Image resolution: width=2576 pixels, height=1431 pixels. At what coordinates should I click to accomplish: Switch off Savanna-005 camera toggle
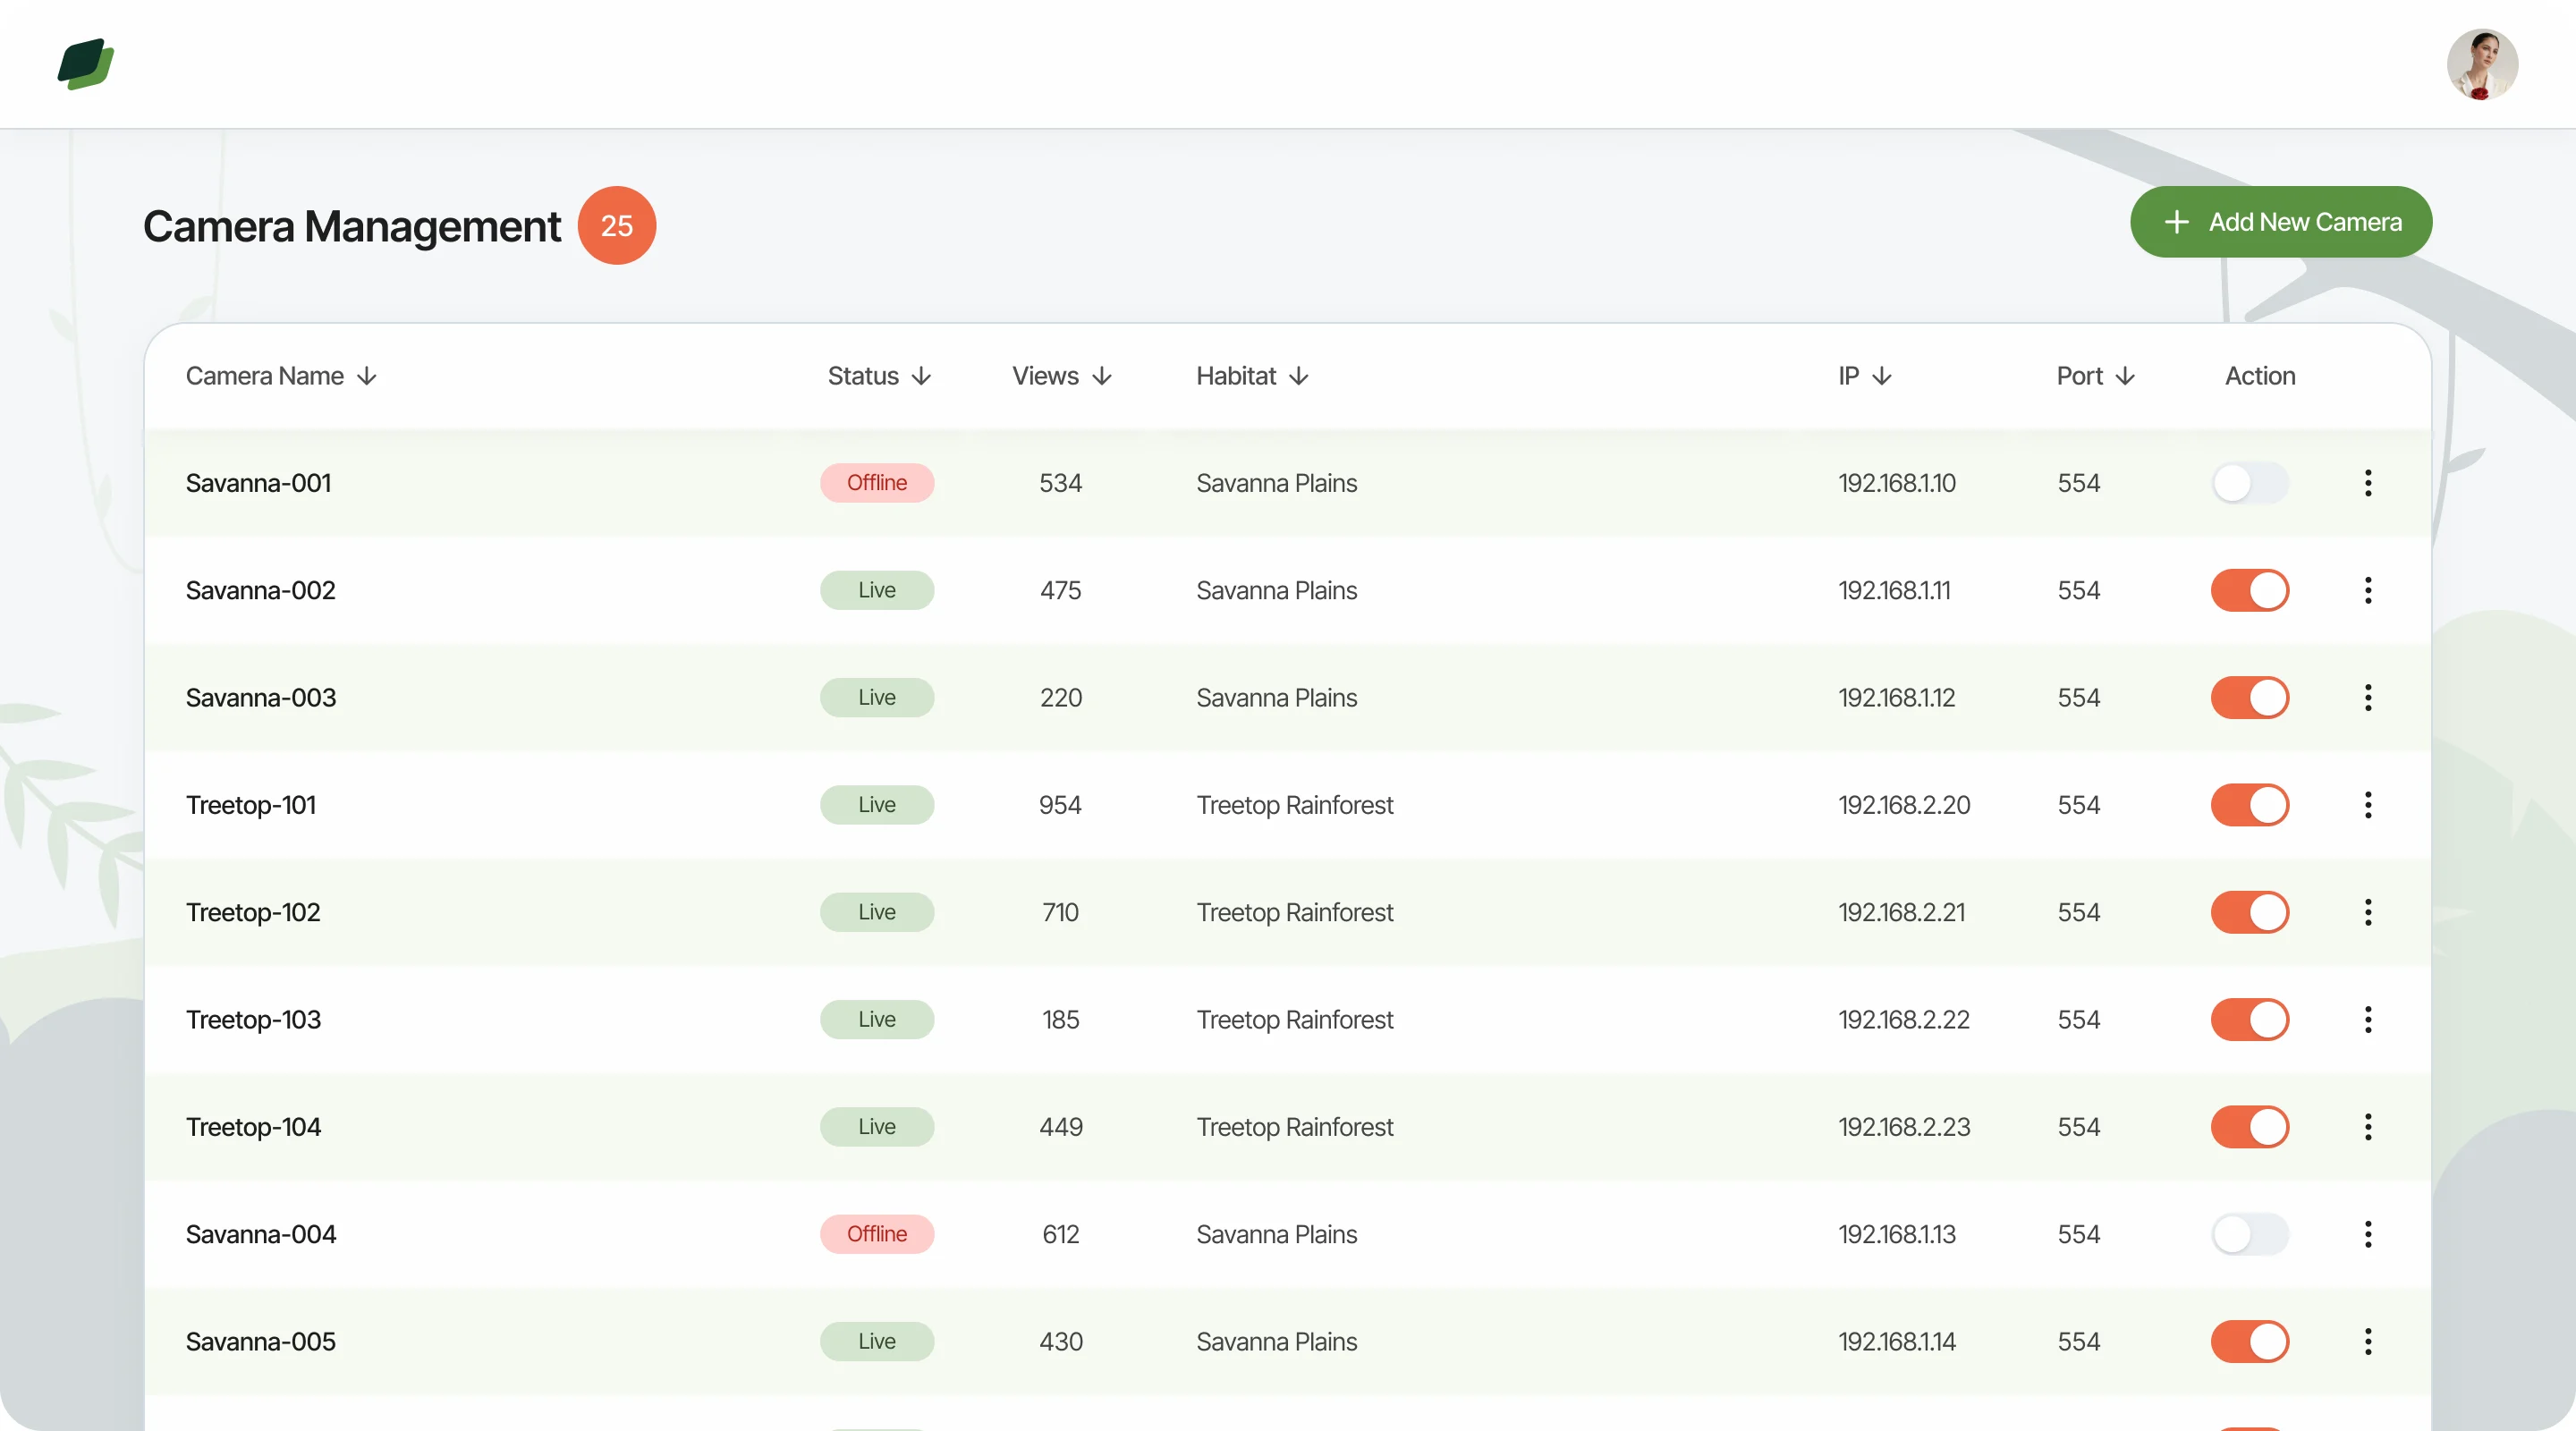tap(2250, 1342)
